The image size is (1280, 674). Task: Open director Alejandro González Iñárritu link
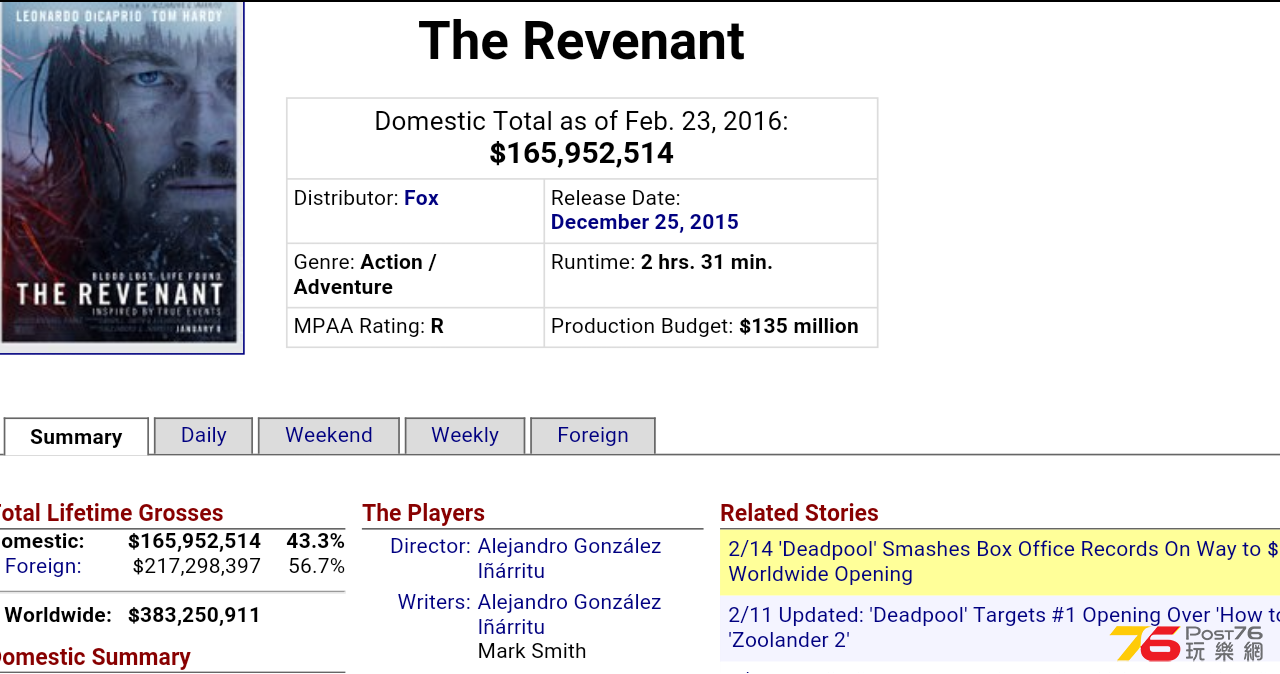click(569, 558)
